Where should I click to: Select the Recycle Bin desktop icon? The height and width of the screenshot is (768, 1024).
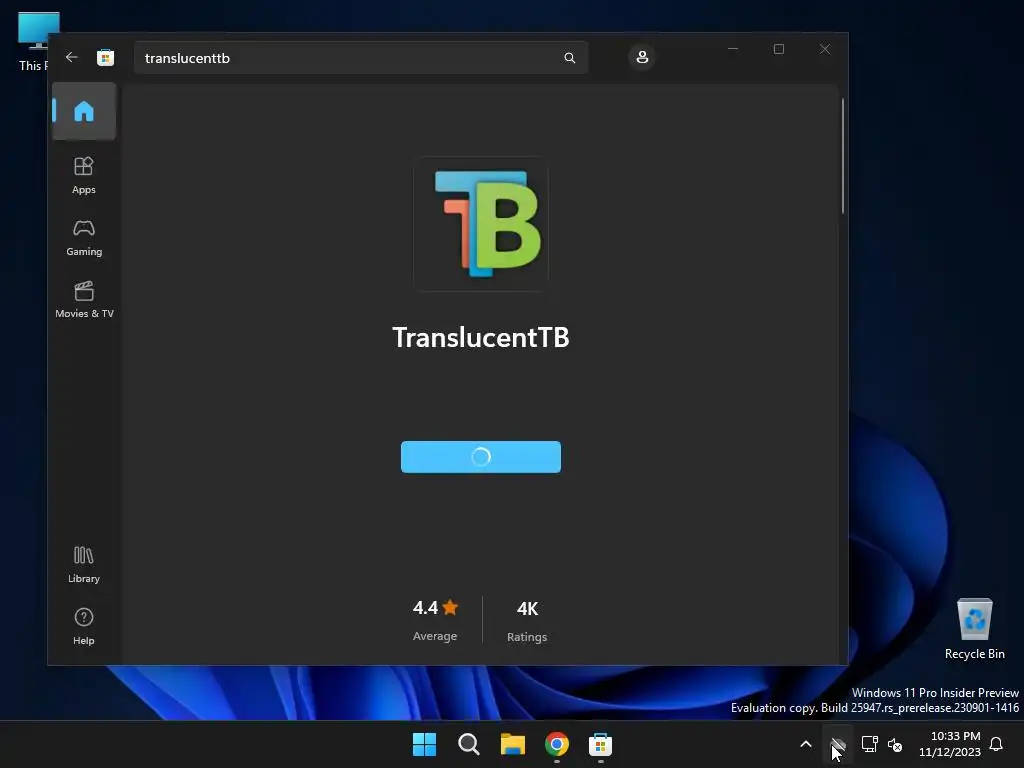[974, 629]
